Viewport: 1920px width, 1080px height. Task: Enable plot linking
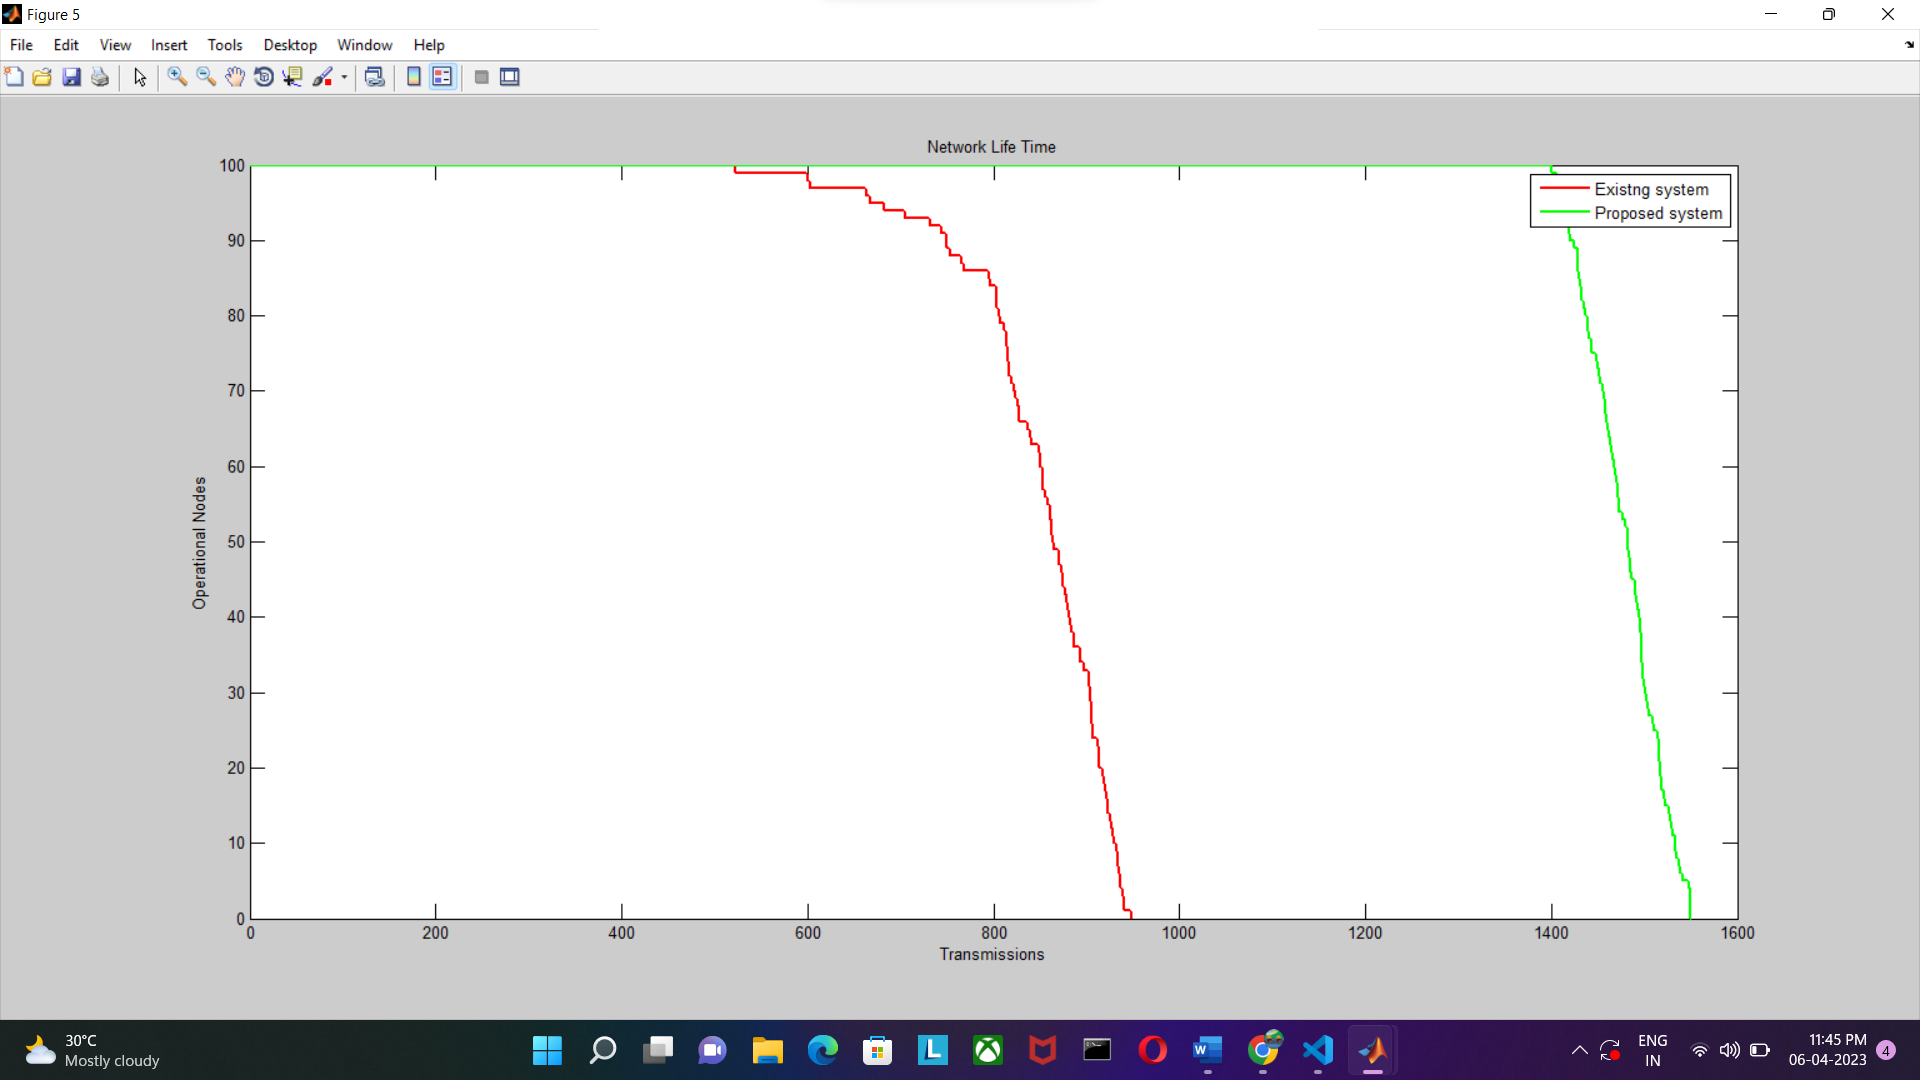(374, 76)
